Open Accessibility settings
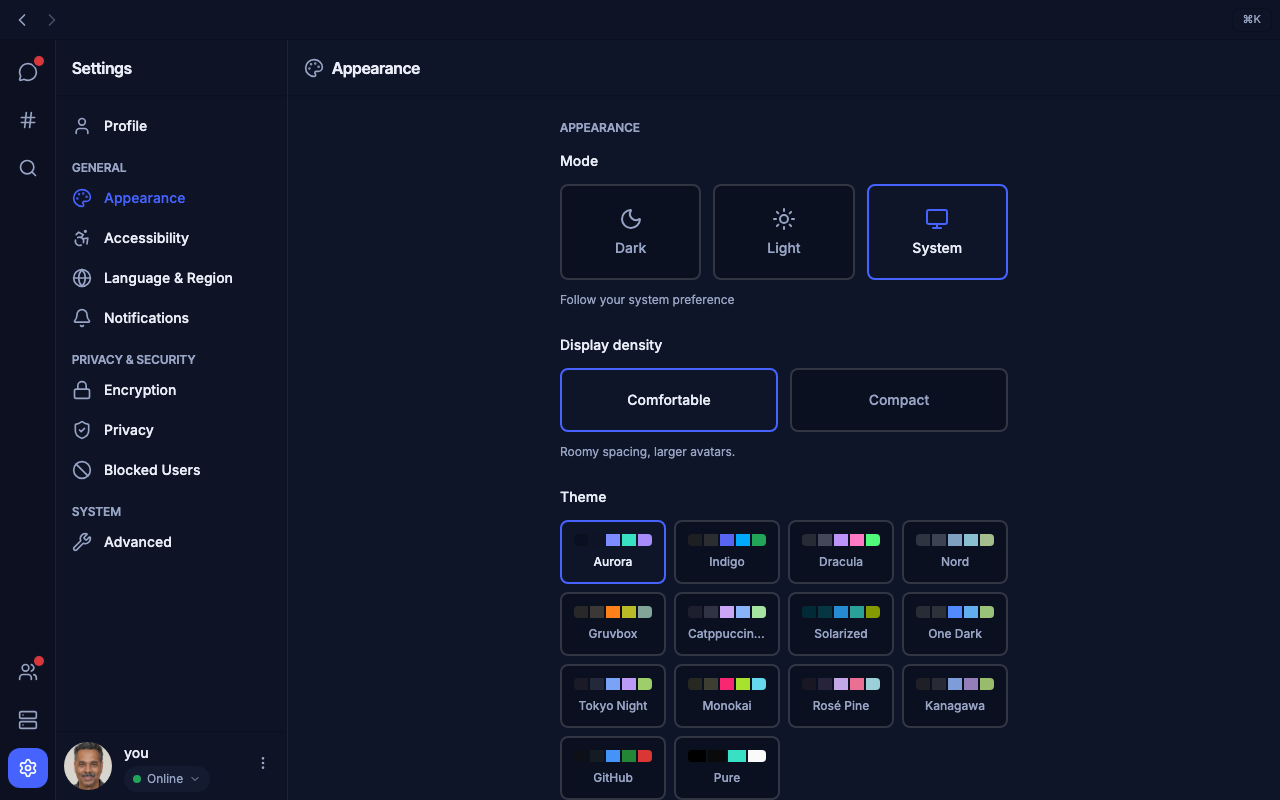 pyautogui.click(x=172, y=238)
